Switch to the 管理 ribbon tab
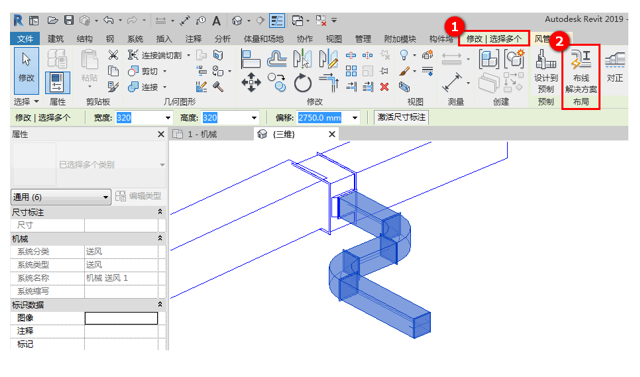640x377 pixels. pyautogui.click(x=363, y=39)
